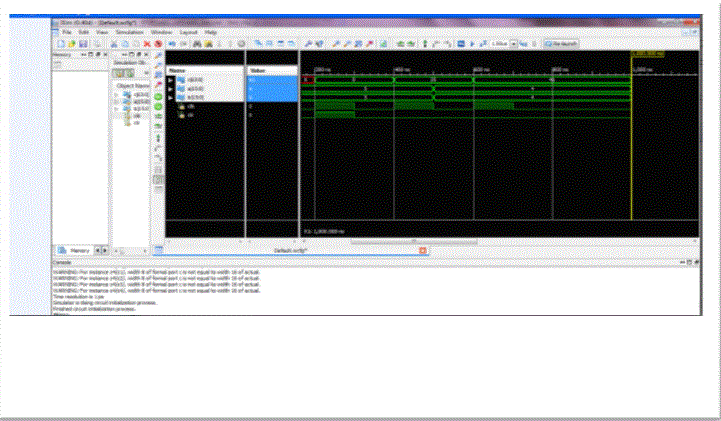Image resolution: width=721 pixels, height=421 pixels.
Task: Switch to the Memory tab
Action: pyautogui.click(x=74, y=250)
